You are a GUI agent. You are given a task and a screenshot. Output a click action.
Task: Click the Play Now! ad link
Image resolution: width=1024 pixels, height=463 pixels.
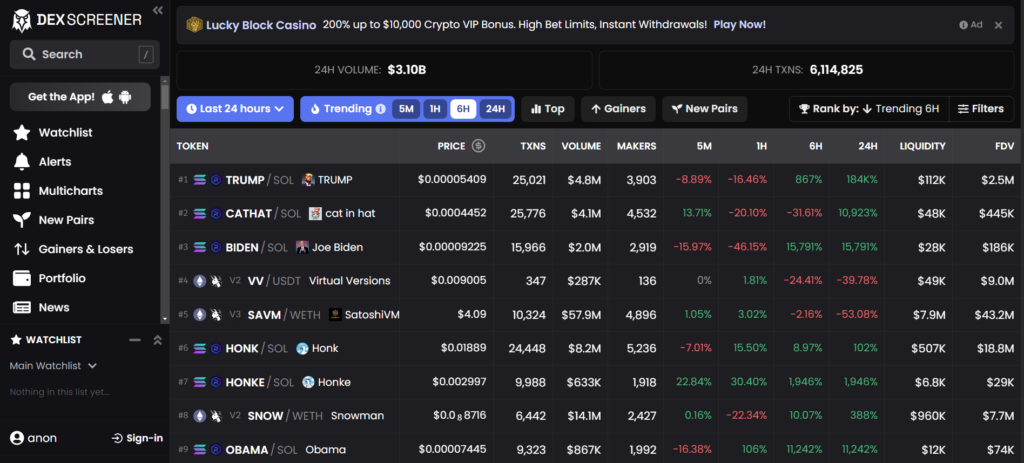739,25
